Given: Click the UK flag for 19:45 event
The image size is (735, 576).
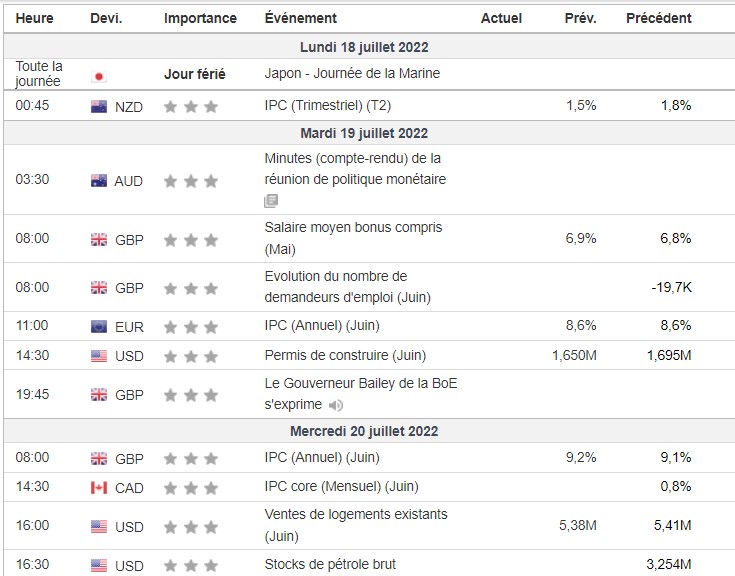Looking at the screenshot, I should click(x=98, y=395).
